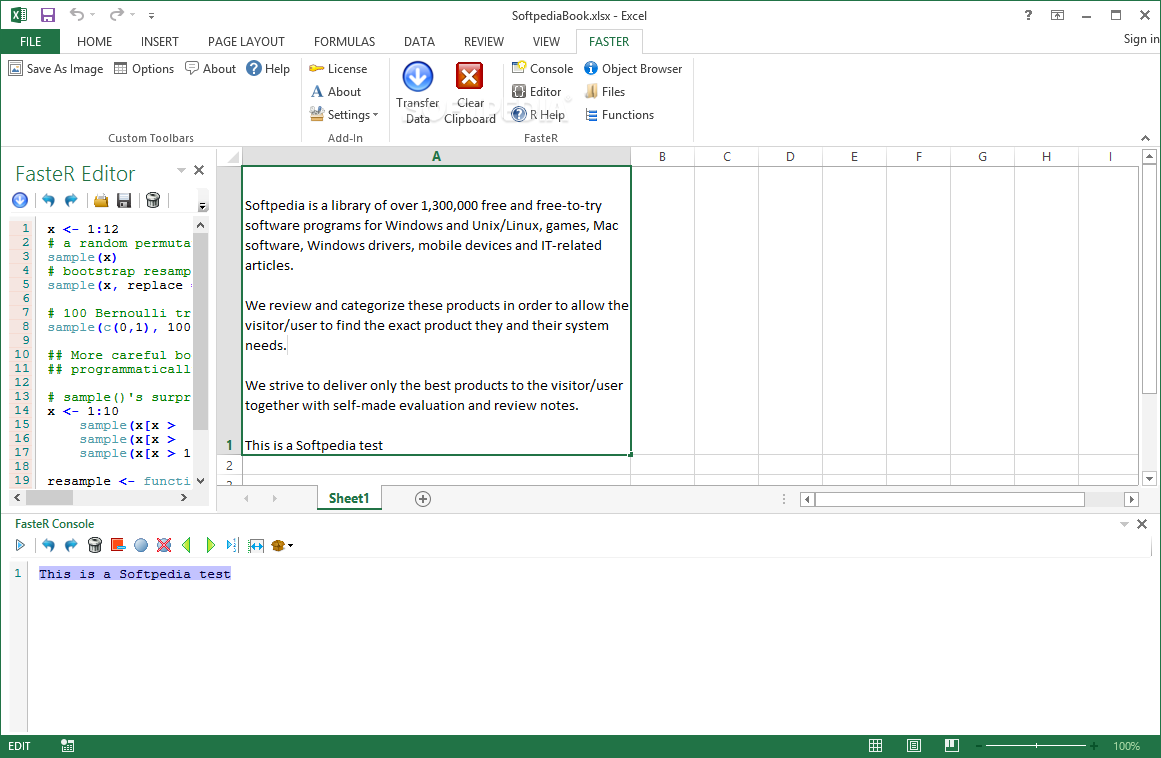The height and width of the screenshot is (758, 1161).
Task: Open Options in Custom Toolbars
Action: click(x=144, y=68)
